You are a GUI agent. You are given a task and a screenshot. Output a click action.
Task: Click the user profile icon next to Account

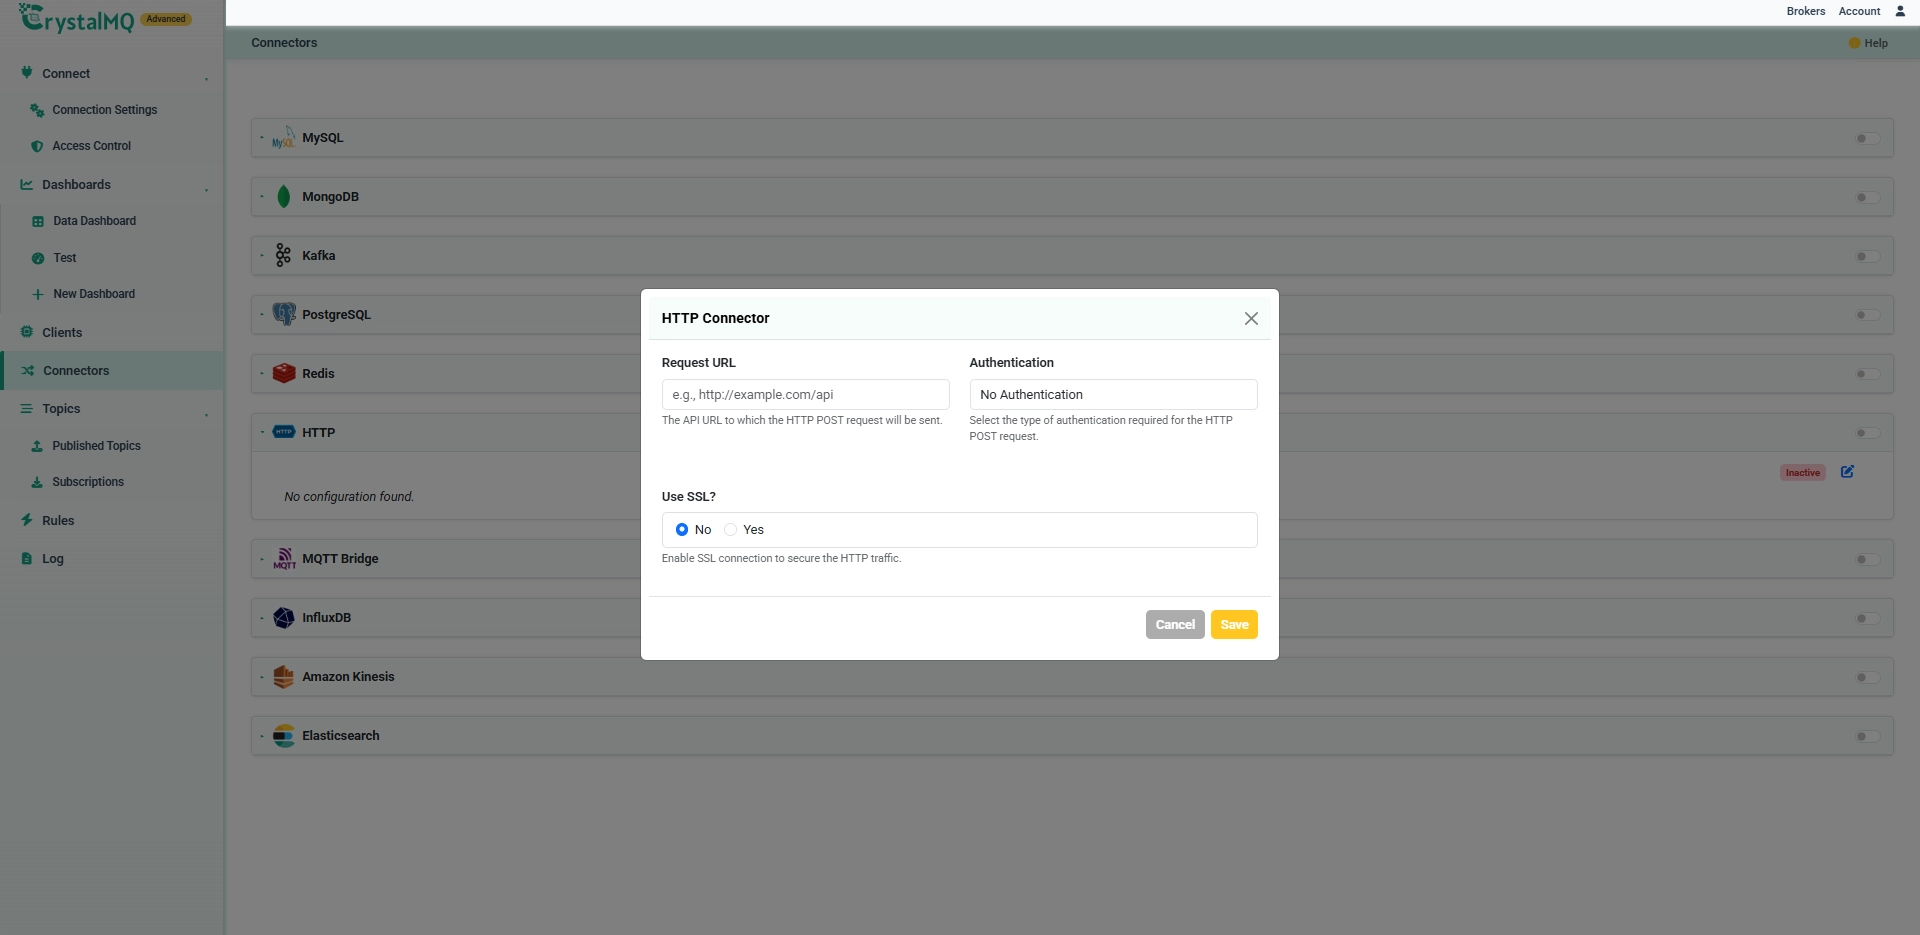(x=1900, y=11)
